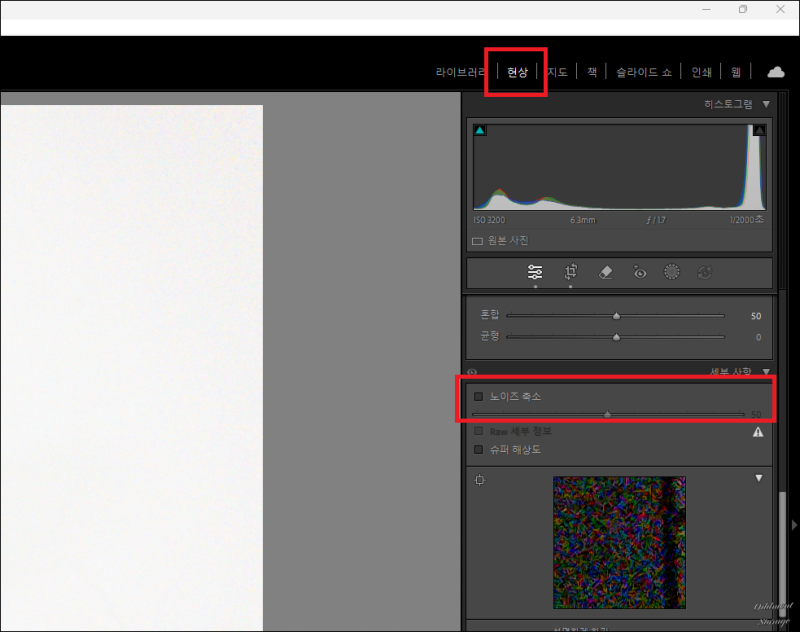Go to the 슬라이드 쇼 module

tap(644, 72)
